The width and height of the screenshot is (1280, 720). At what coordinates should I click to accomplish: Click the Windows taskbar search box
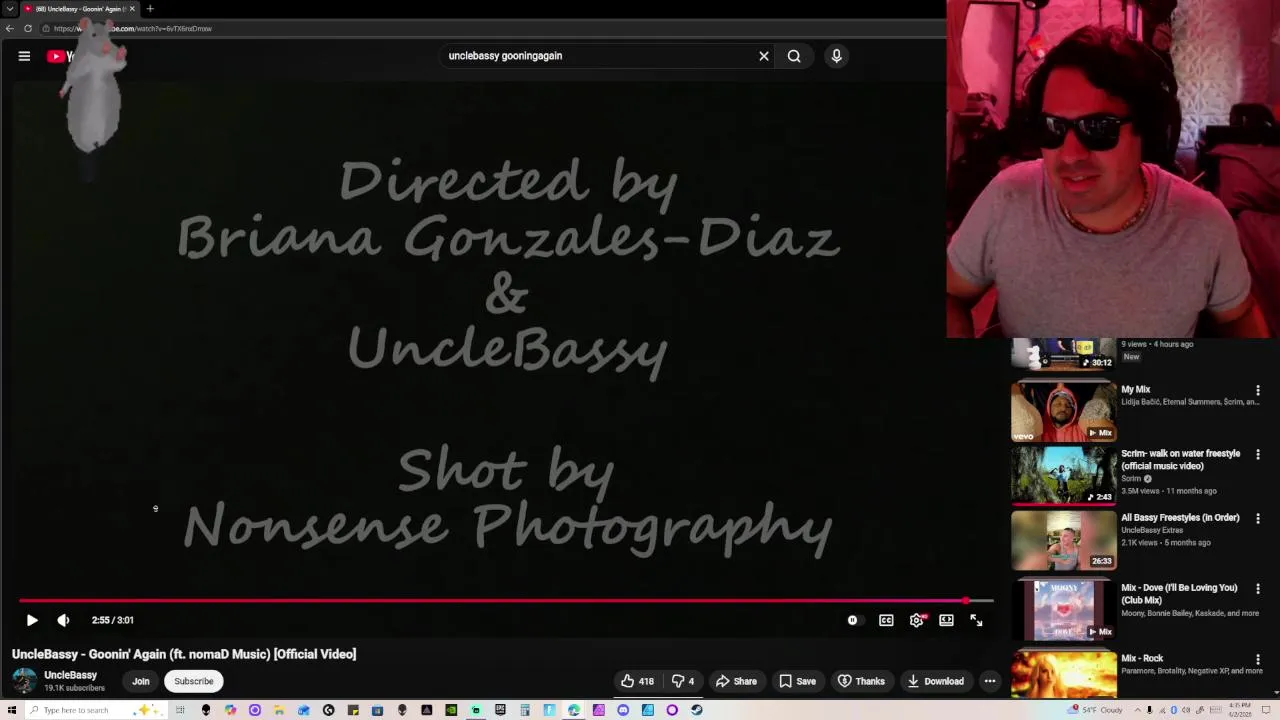tap(95, 710)
